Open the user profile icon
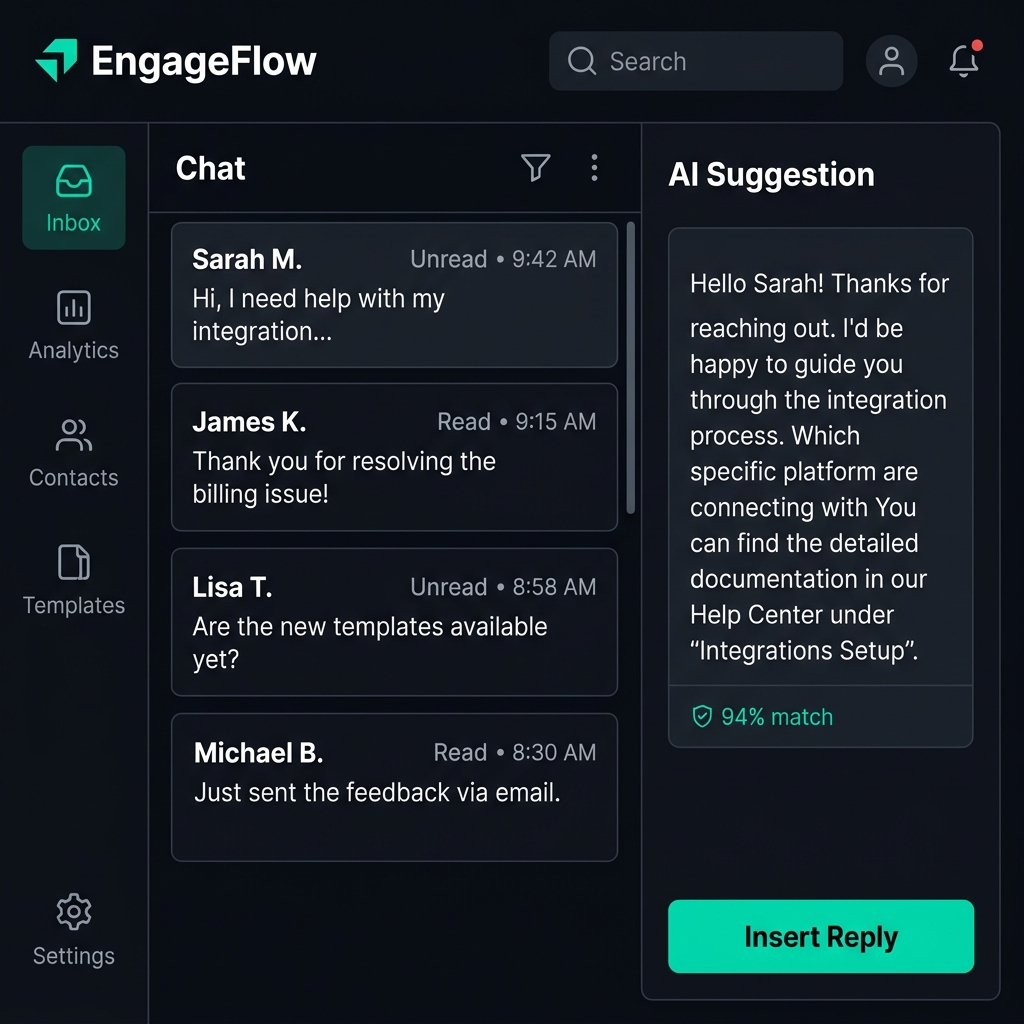 pyautogui.click(x=891, y=60)
